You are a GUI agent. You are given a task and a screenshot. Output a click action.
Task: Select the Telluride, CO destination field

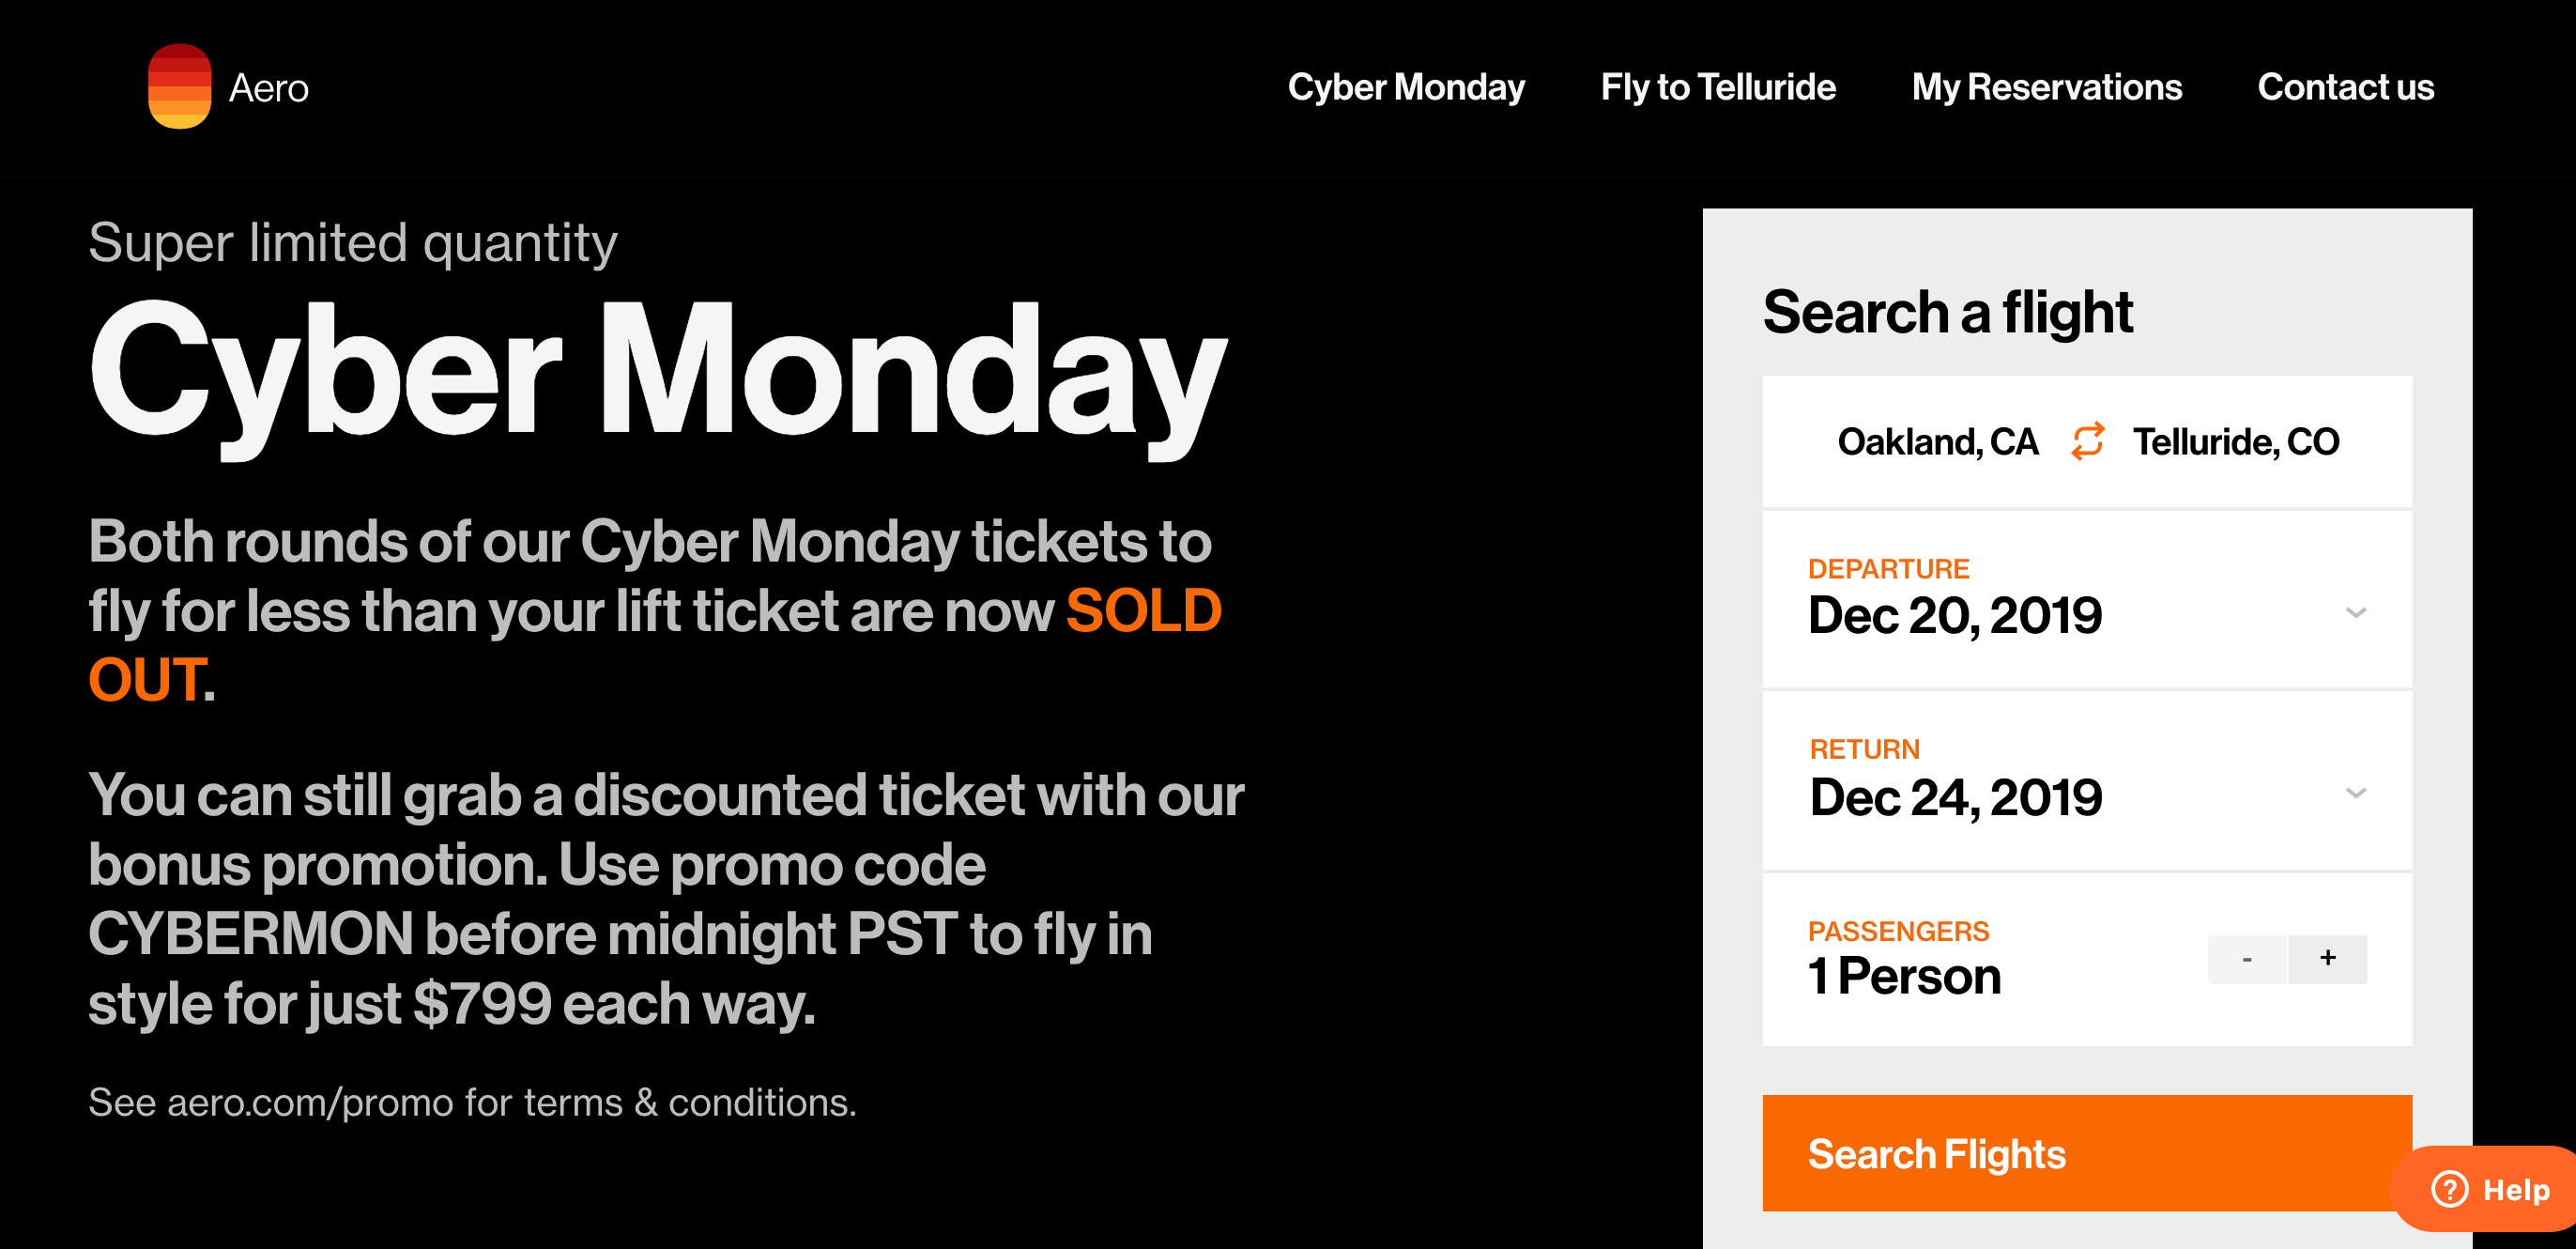click(x=2236, y=441)
